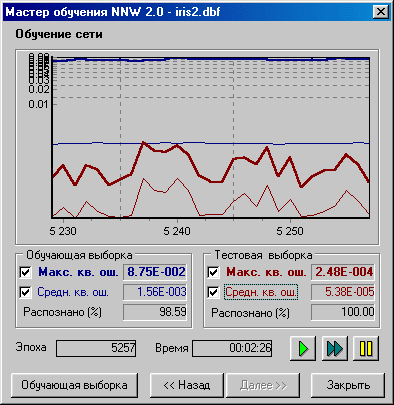Go back with the << Назад button

pyautogui.click(x=187, y=385)
